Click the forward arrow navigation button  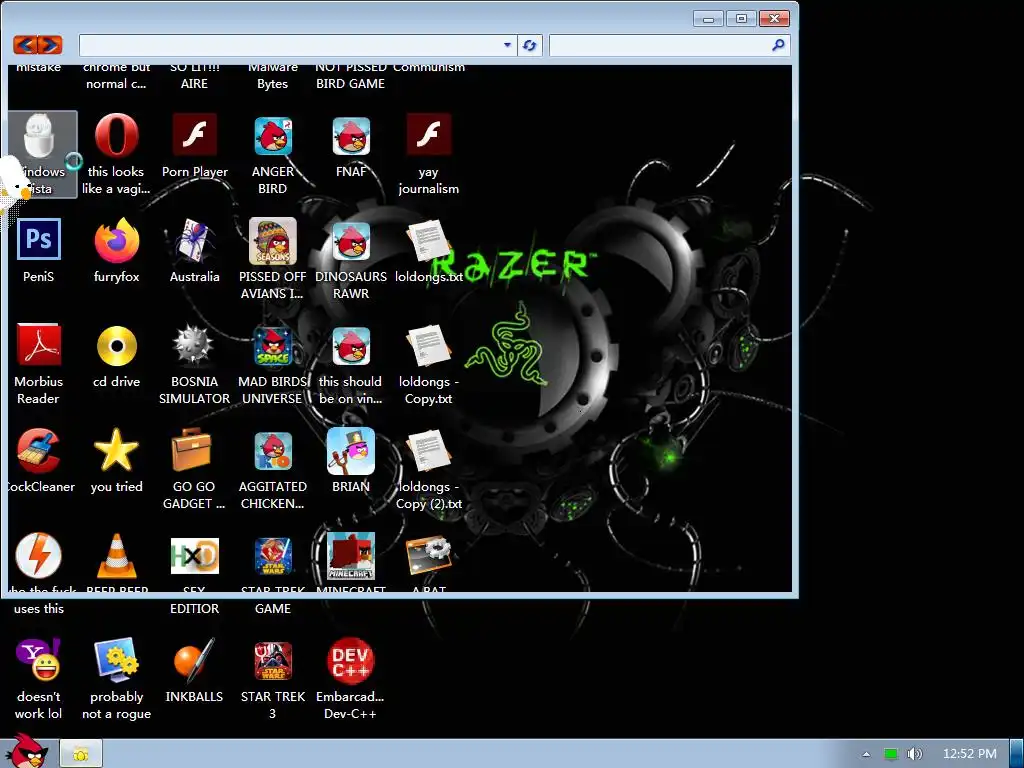point(50,44)
